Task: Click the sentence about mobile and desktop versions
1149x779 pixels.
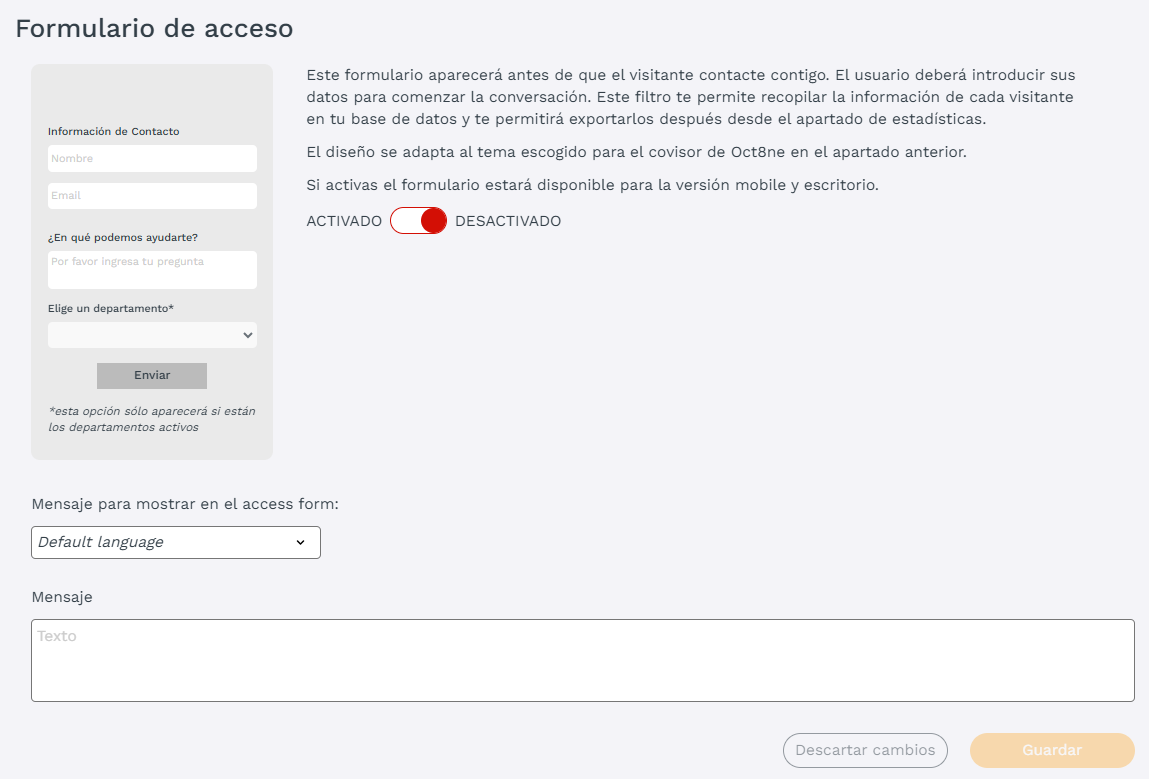Action: [592, 185]
